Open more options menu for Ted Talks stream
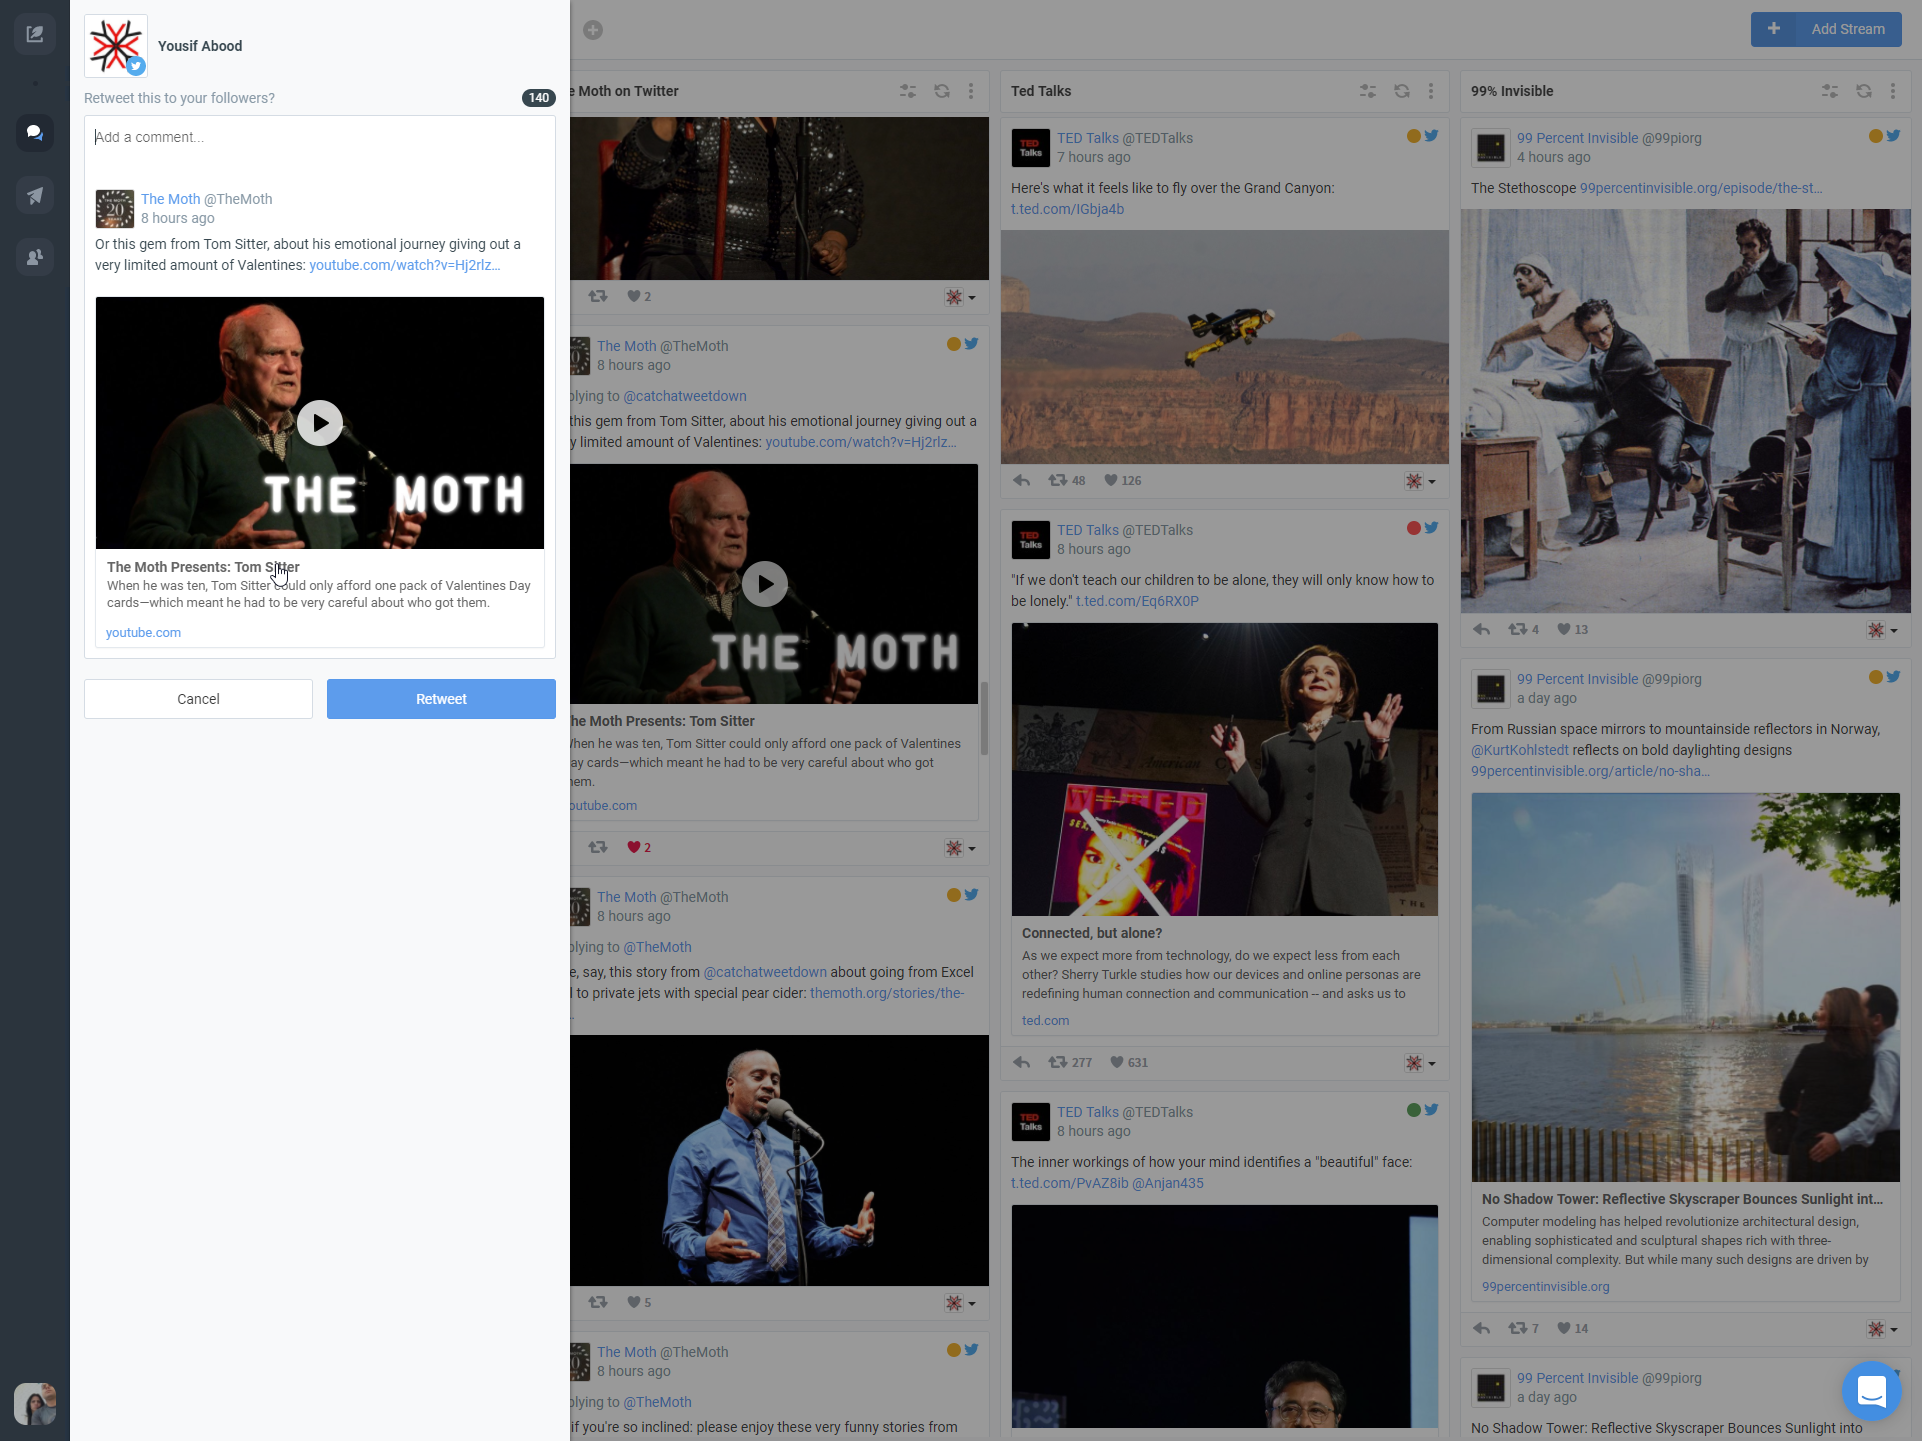 [1431, 91]
